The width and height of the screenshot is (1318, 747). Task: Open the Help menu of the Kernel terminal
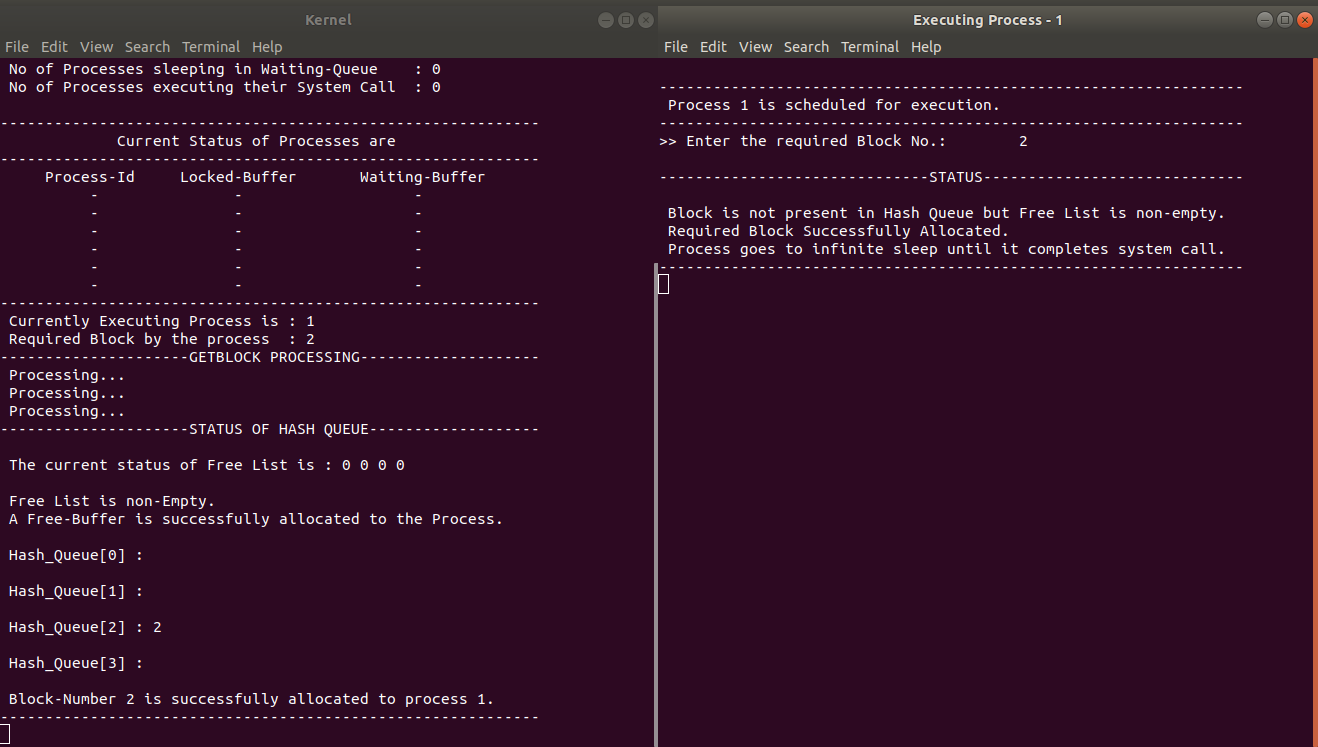tap(266, 46)
